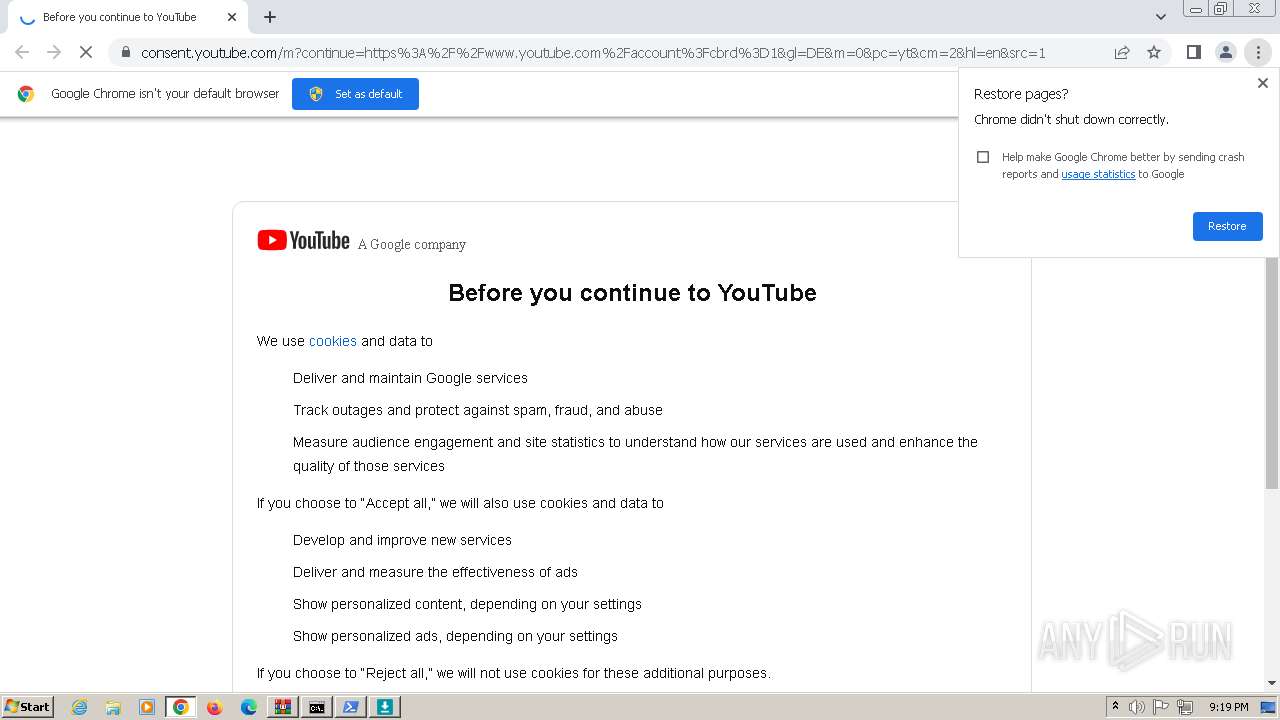Open the tab search dropdown arrow
This screenshot has width=1280, height=720.
coord(1160,17)
